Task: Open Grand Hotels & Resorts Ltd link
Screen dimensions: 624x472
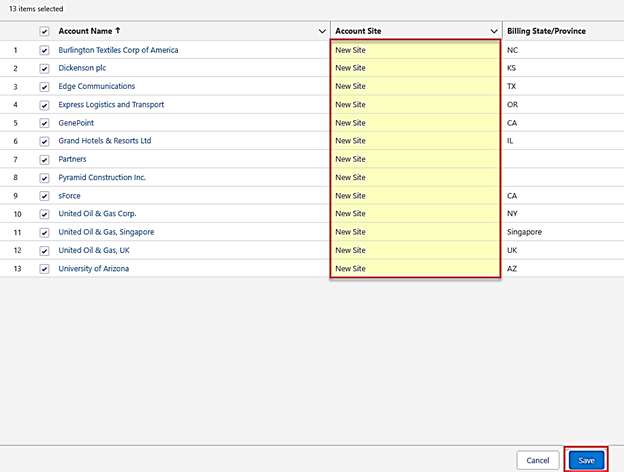Action: tap(104, 141)
